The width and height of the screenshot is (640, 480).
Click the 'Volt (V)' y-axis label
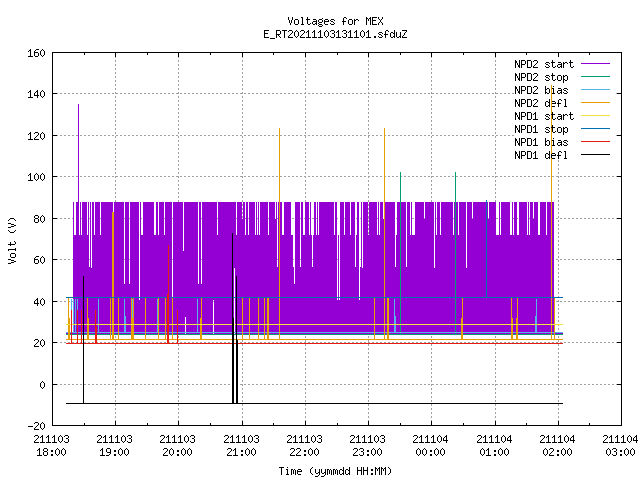coord(12,240)
